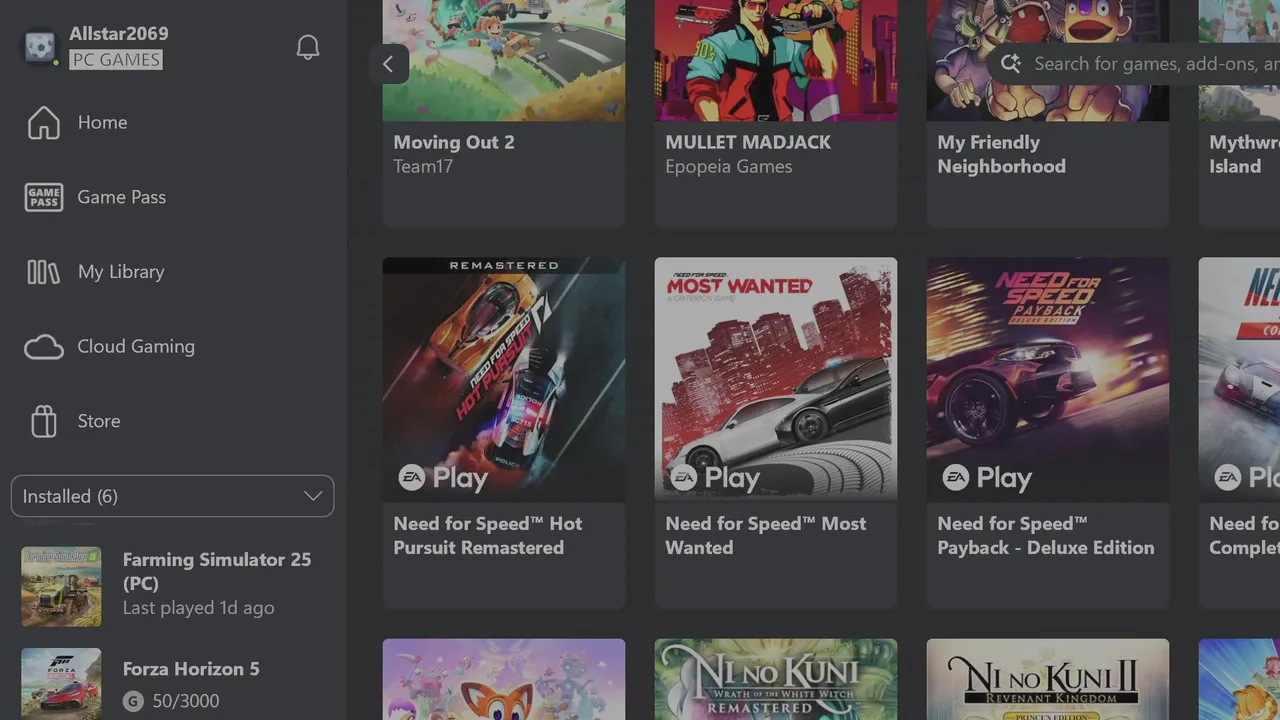Click the Home house icon
Screen dimensions: 1280x720
44,122
